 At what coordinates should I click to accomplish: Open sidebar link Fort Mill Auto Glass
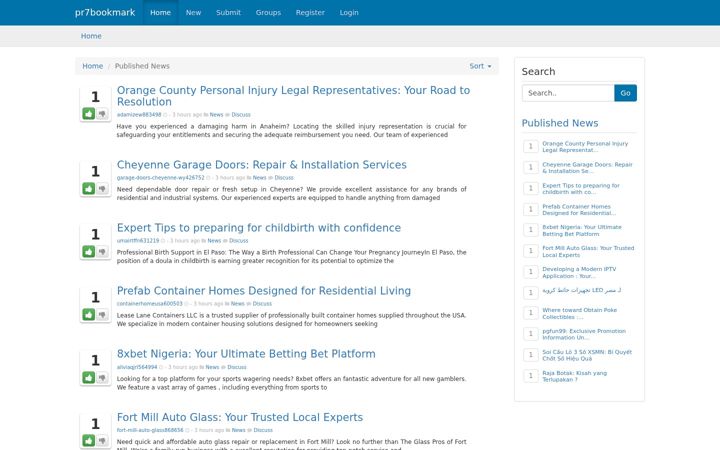click(x=588, y=252)
